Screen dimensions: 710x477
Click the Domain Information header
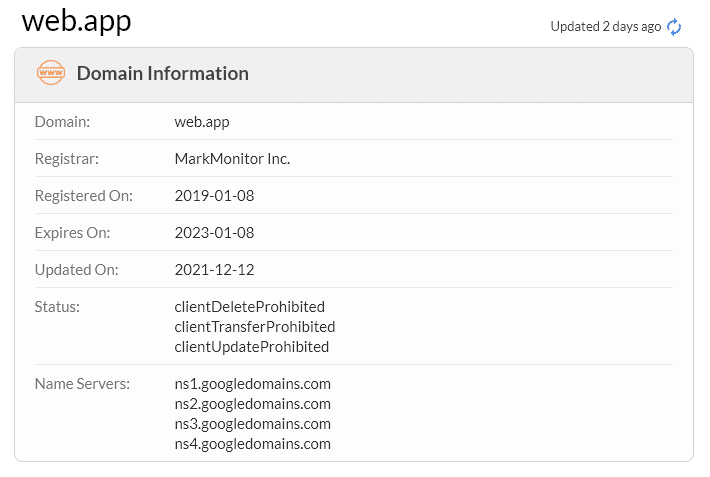coord(163,73)
